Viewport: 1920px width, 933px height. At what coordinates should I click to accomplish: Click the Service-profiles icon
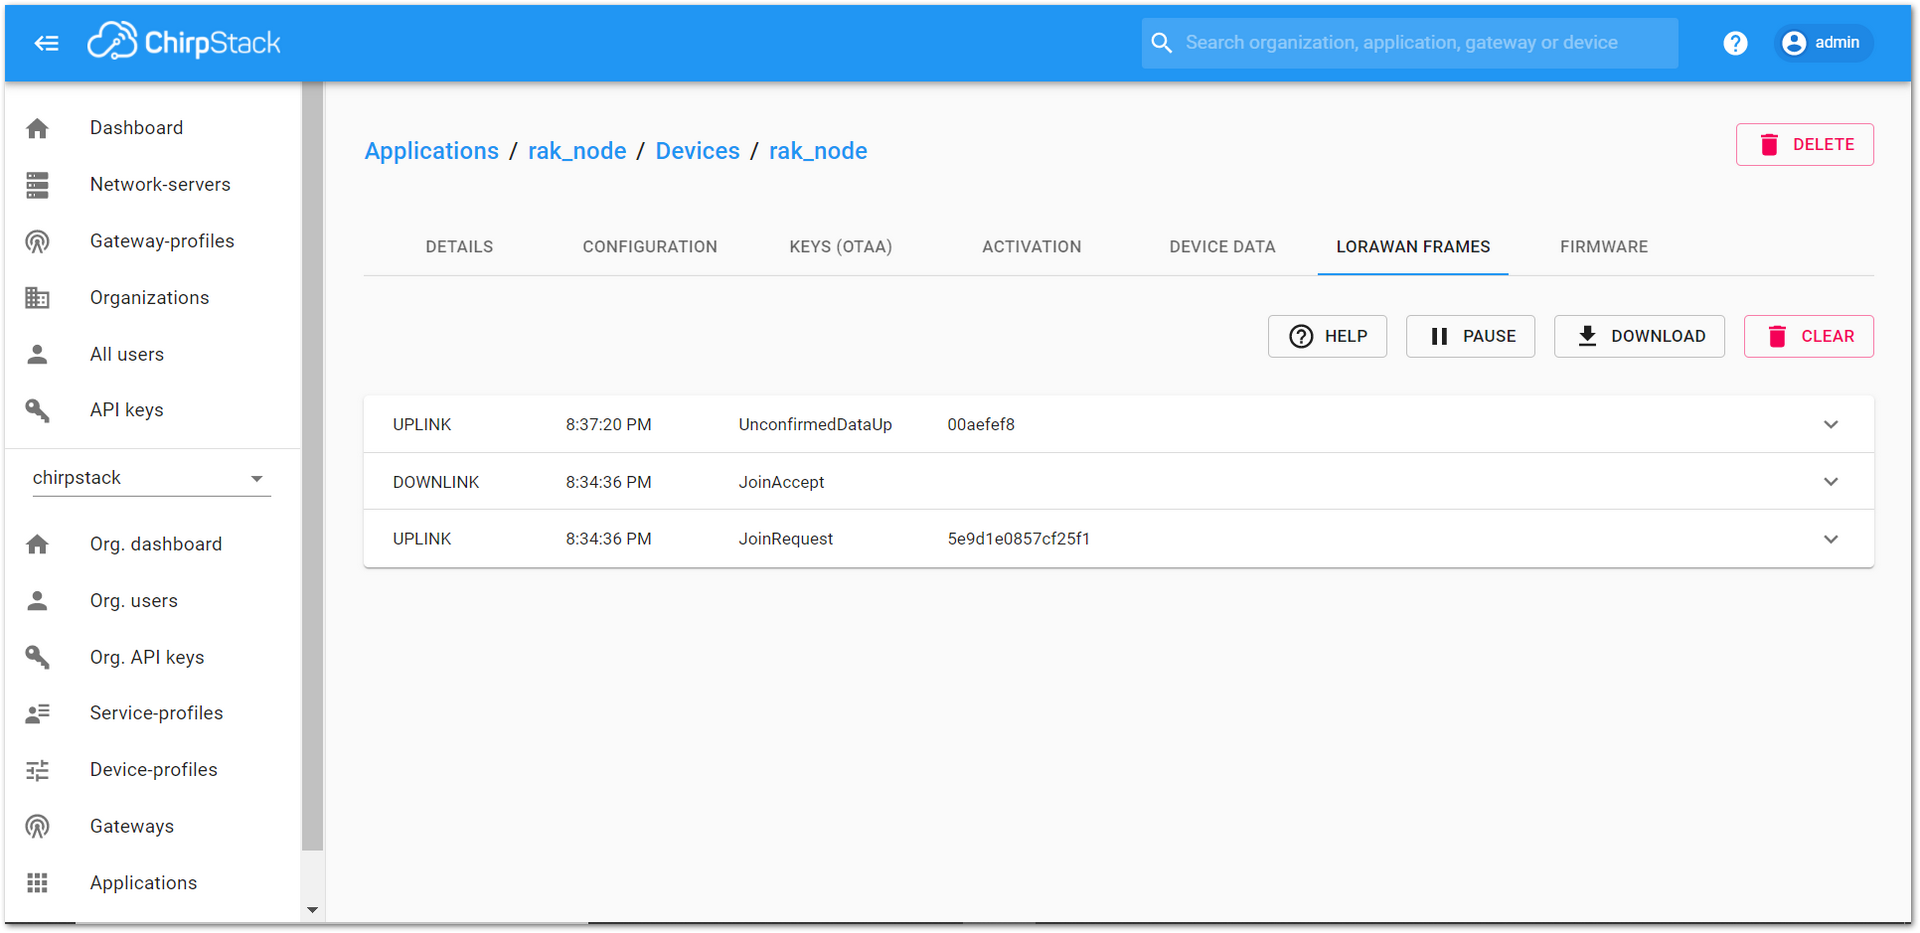pos(37,713)
